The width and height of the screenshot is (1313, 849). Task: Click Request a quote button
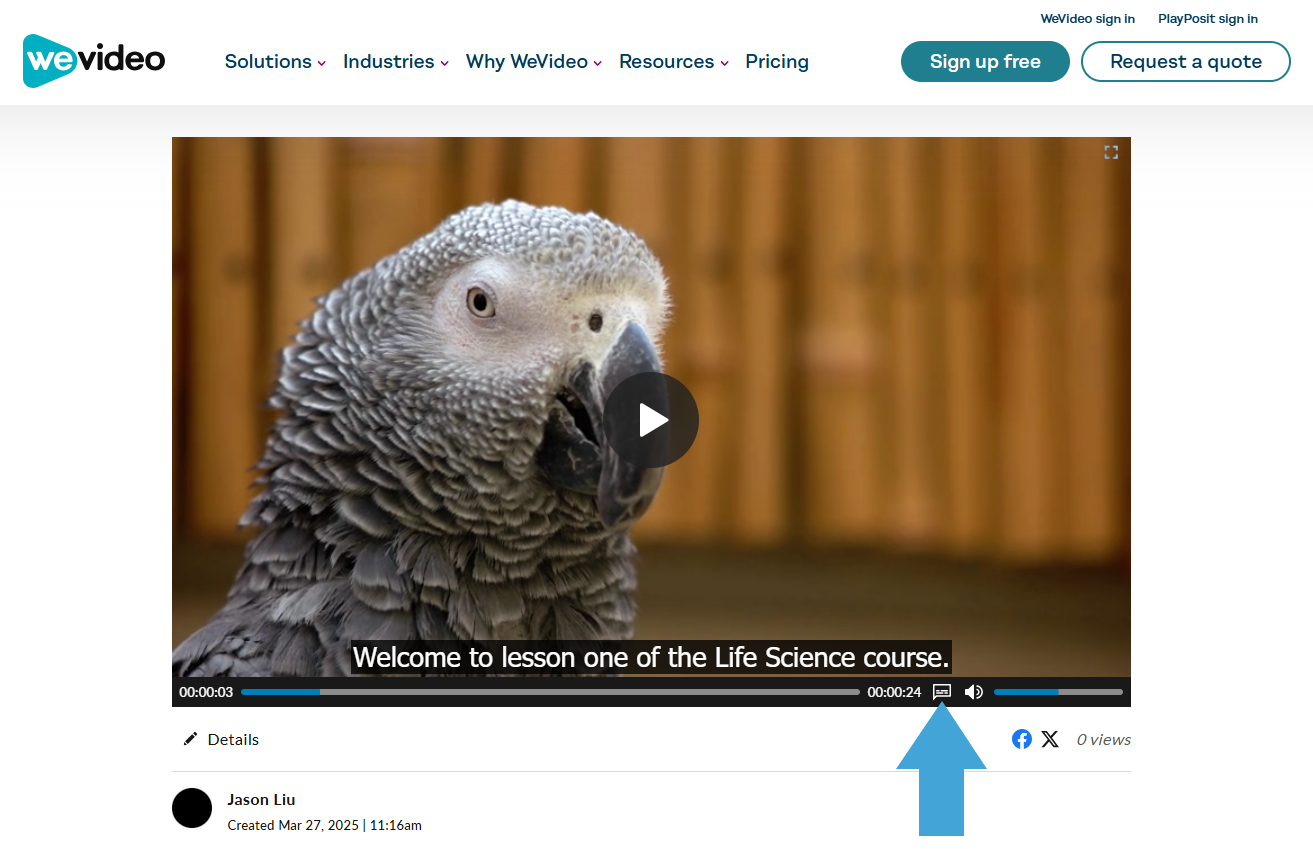coord(1186,61)
